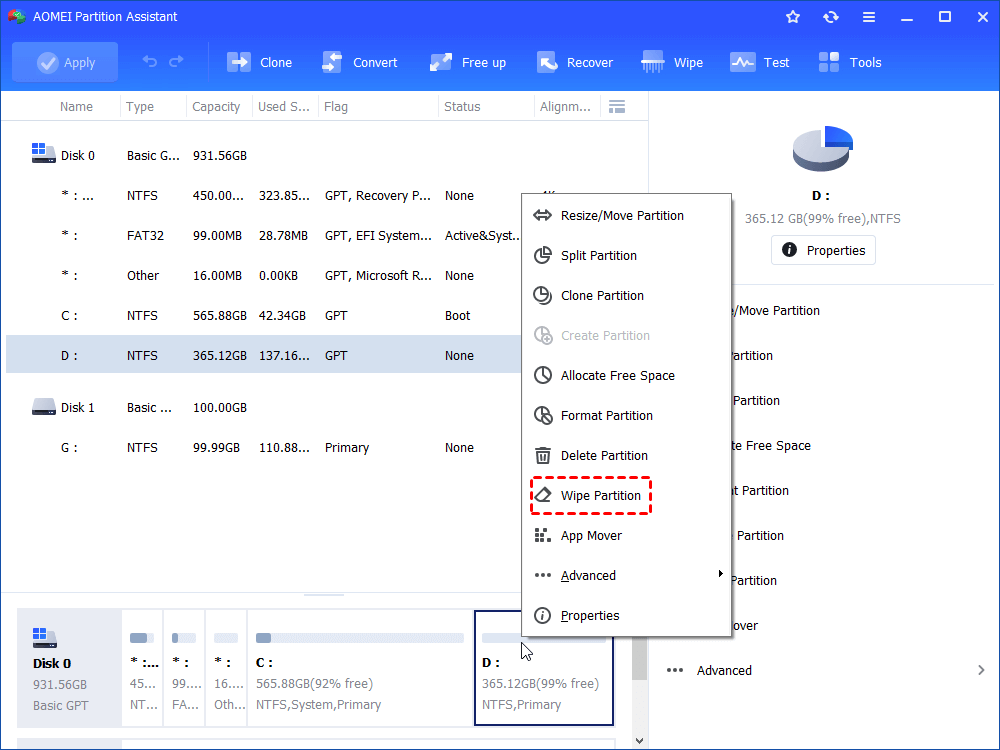Open the Convert tool menu

360,62
